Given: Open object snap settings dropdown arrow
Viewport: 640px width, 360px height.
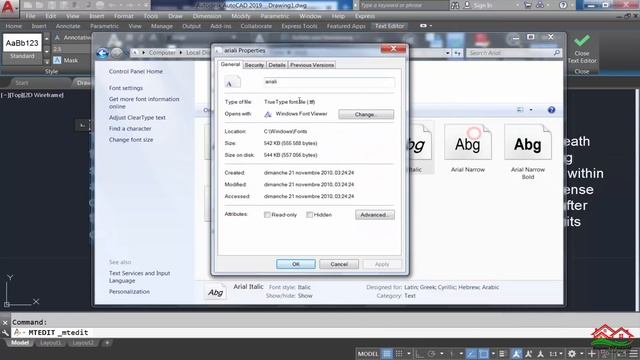Looking at the screenshot, I should [493, 353].
